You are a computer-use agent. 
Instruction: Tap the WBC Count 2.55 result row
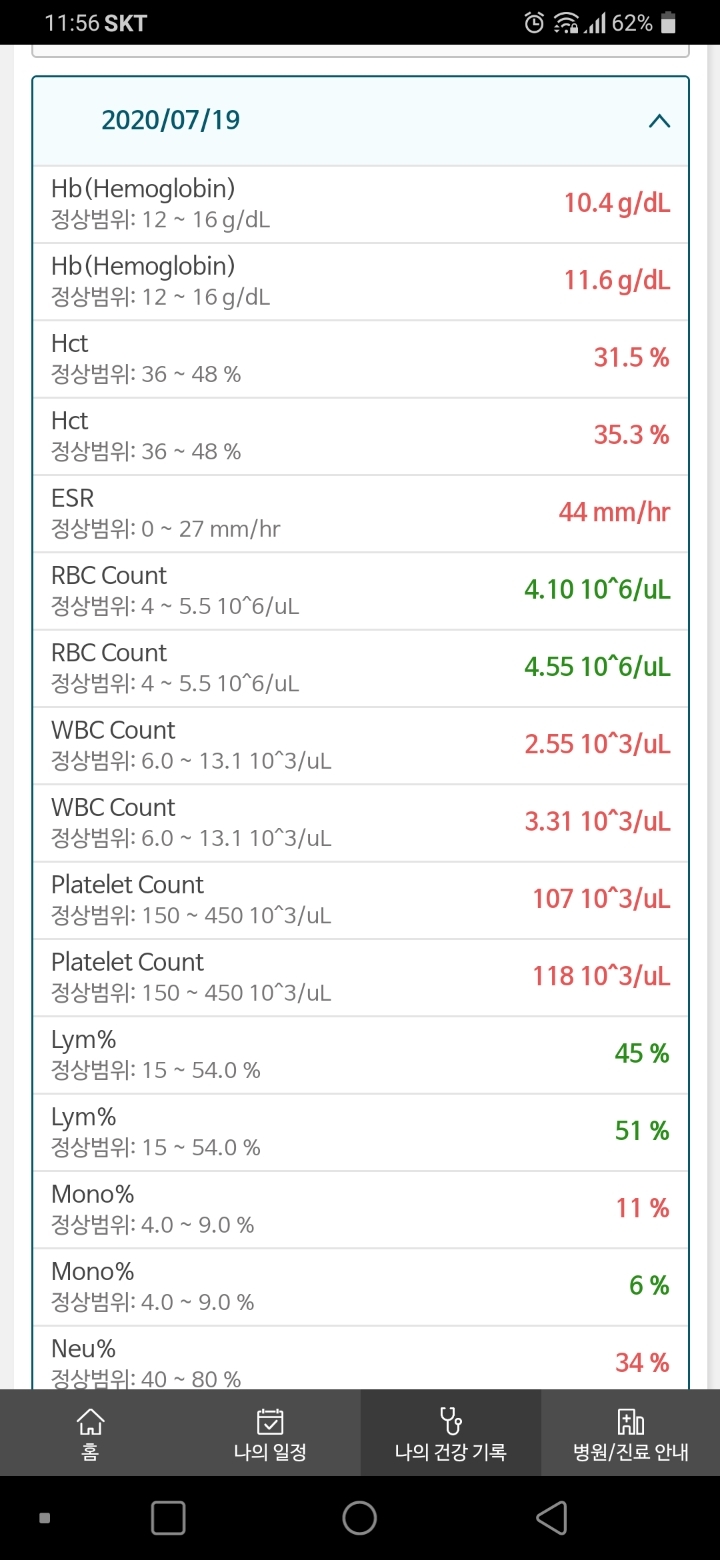360,745
